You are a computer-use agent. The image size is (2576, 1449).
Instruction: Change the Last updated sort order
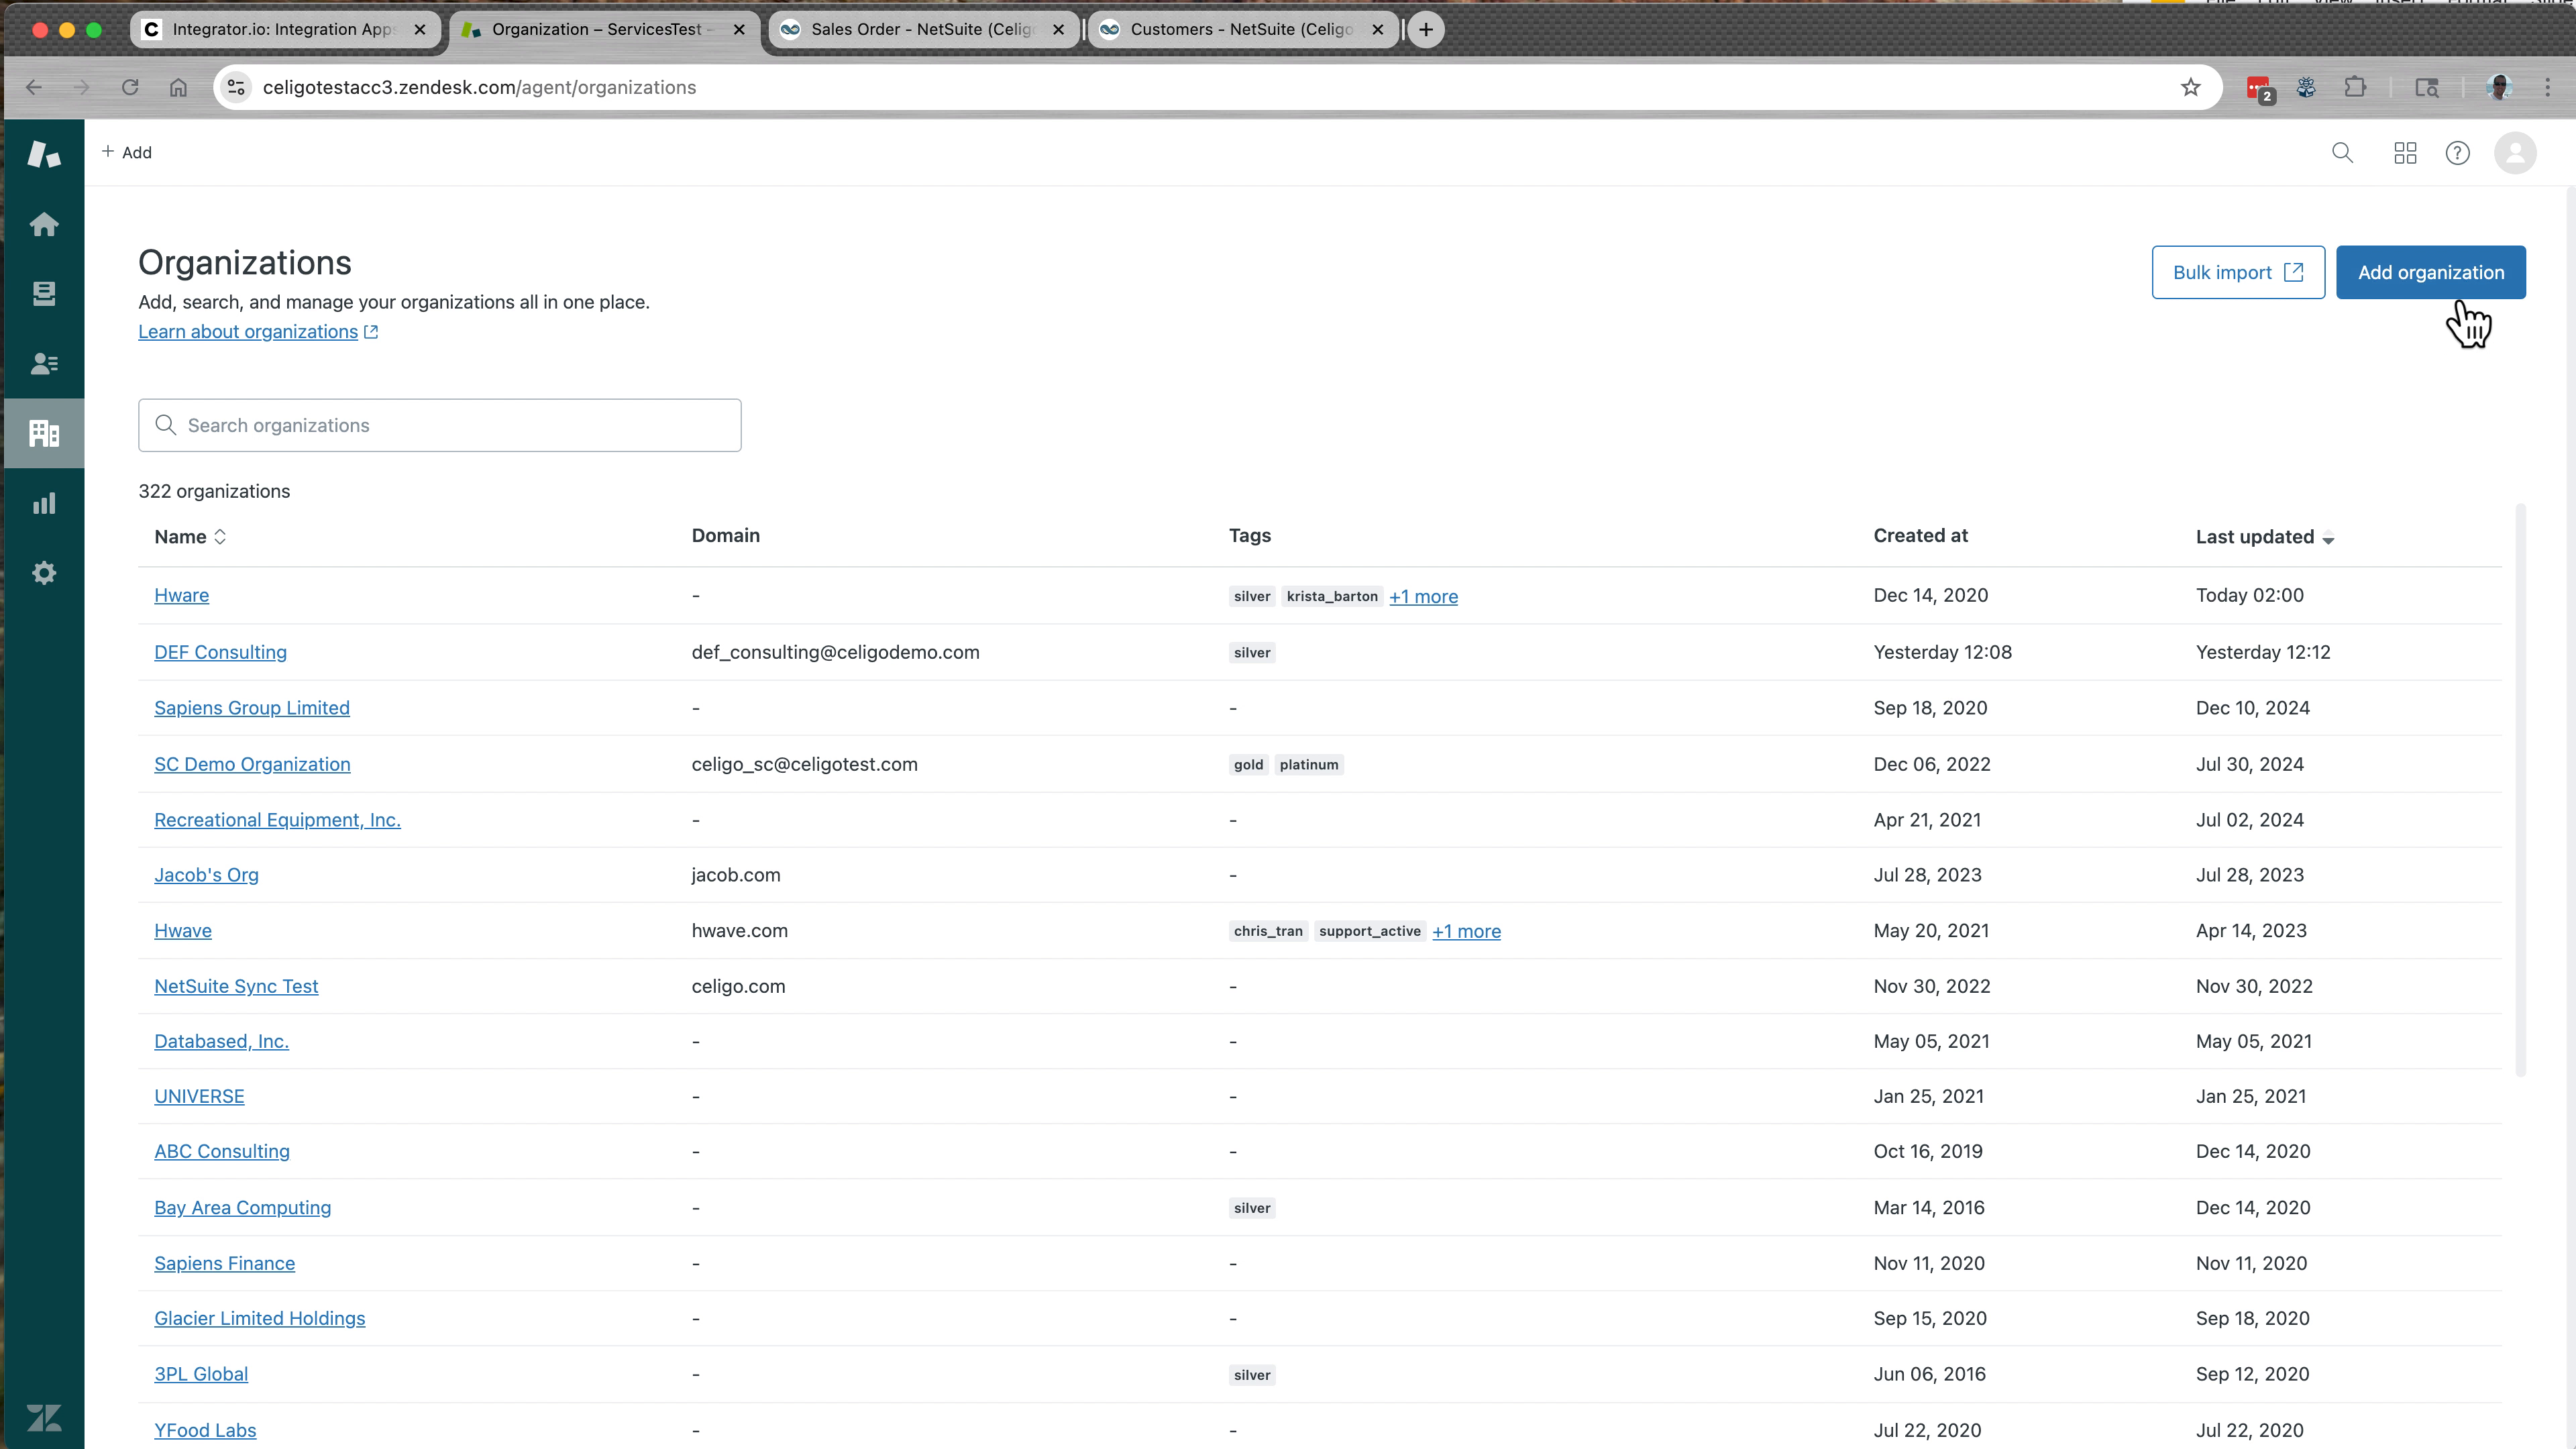tap(2265, 536)
